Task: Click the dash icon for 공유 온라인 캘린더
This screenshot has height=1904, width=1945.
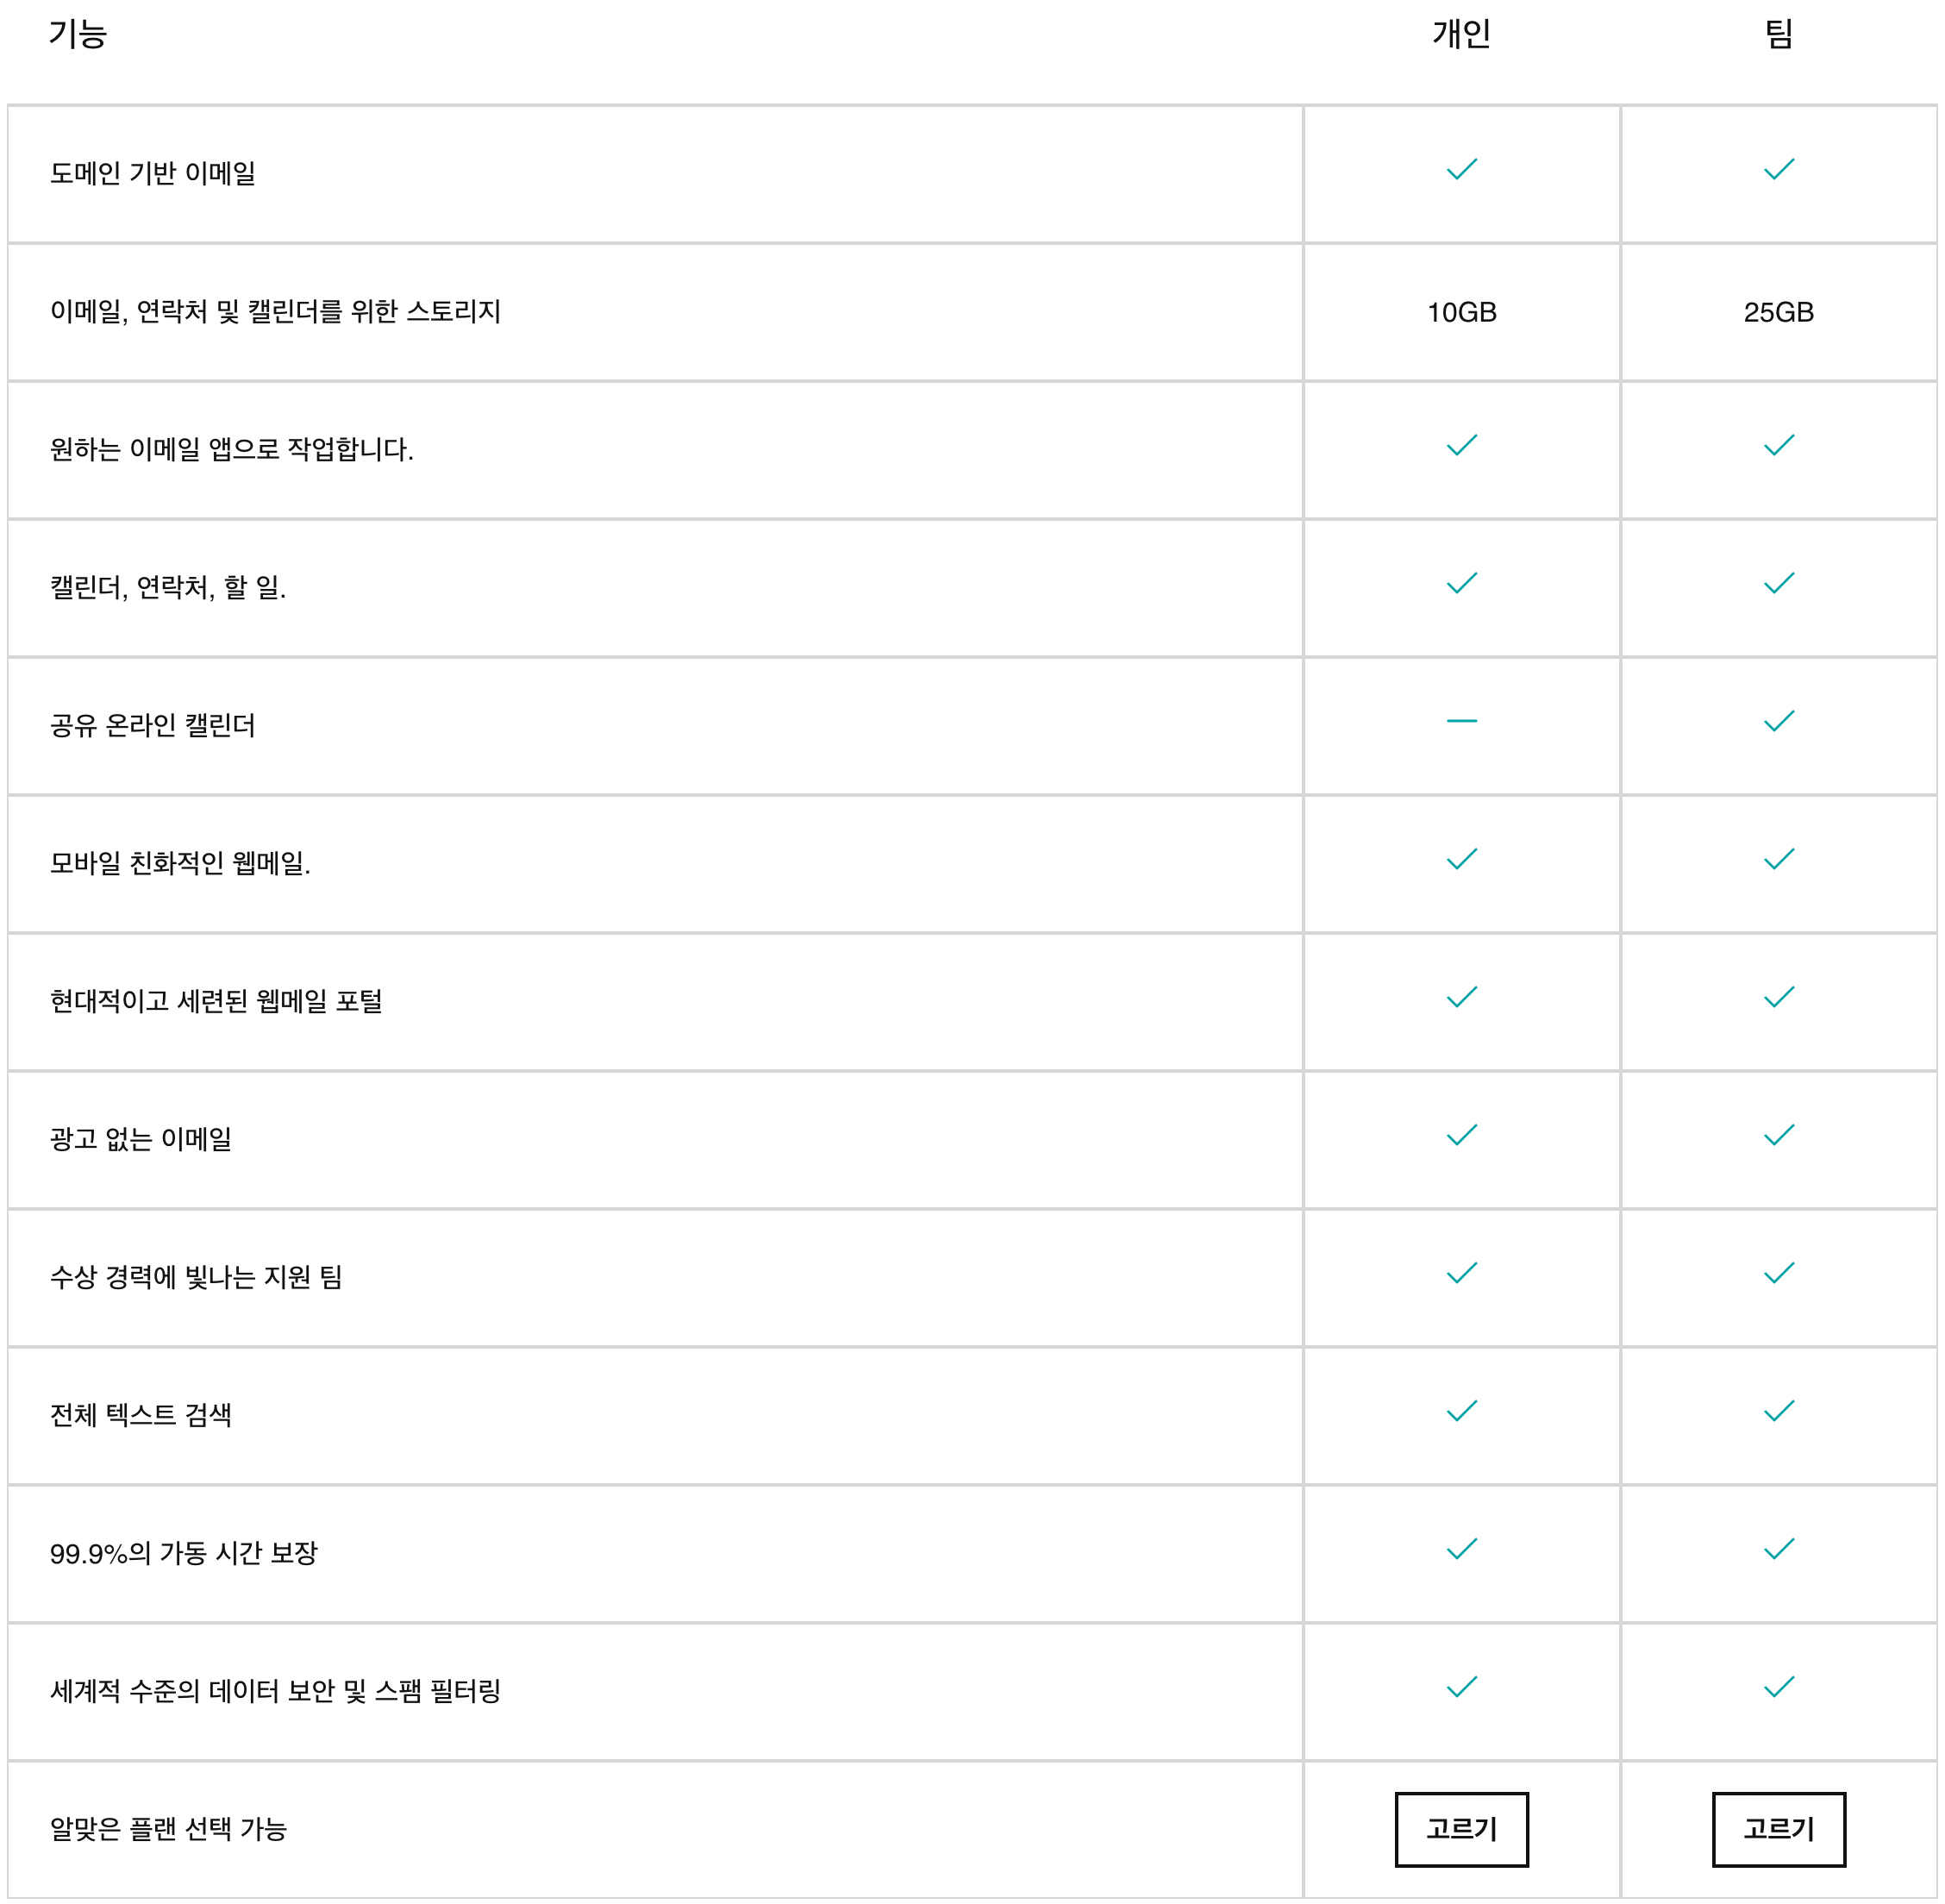Action: 1461,720
